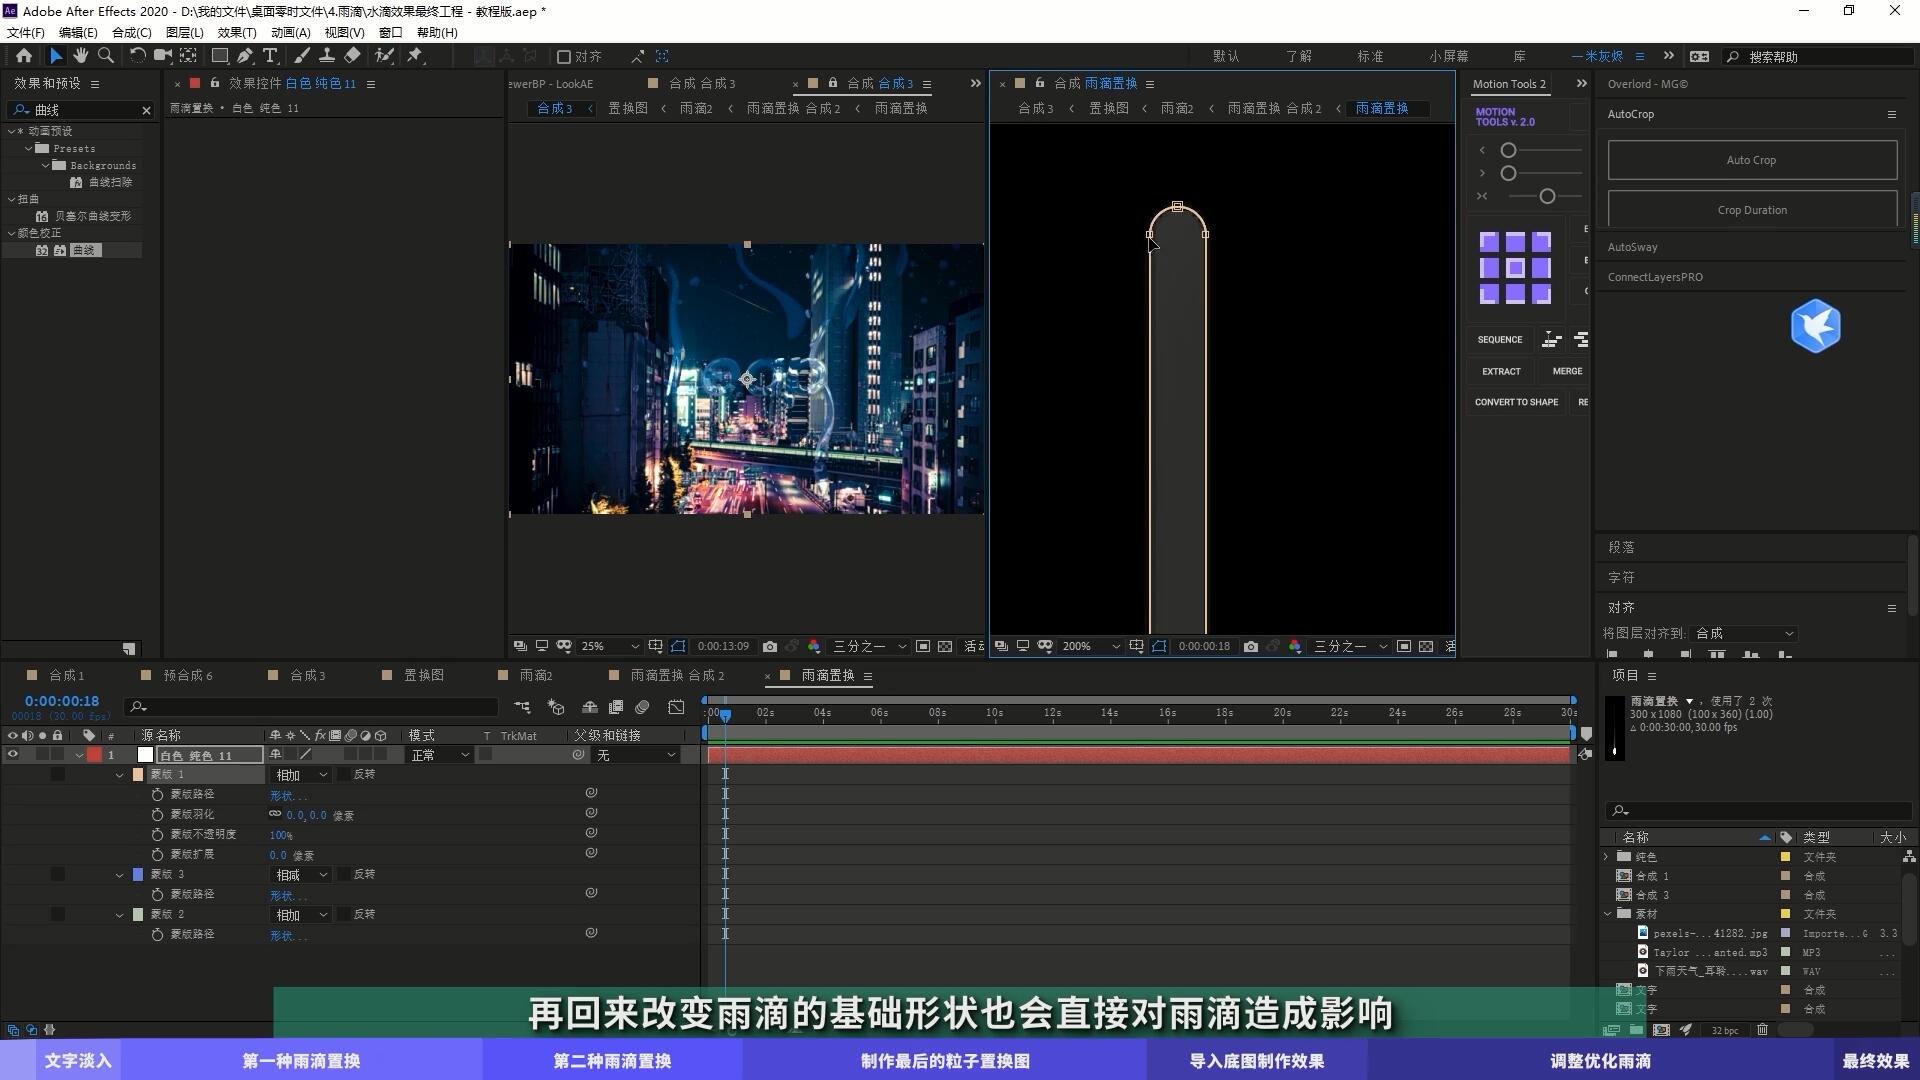Select the Type text tool
This screenshot has width=1920, height=1080.
270,56
